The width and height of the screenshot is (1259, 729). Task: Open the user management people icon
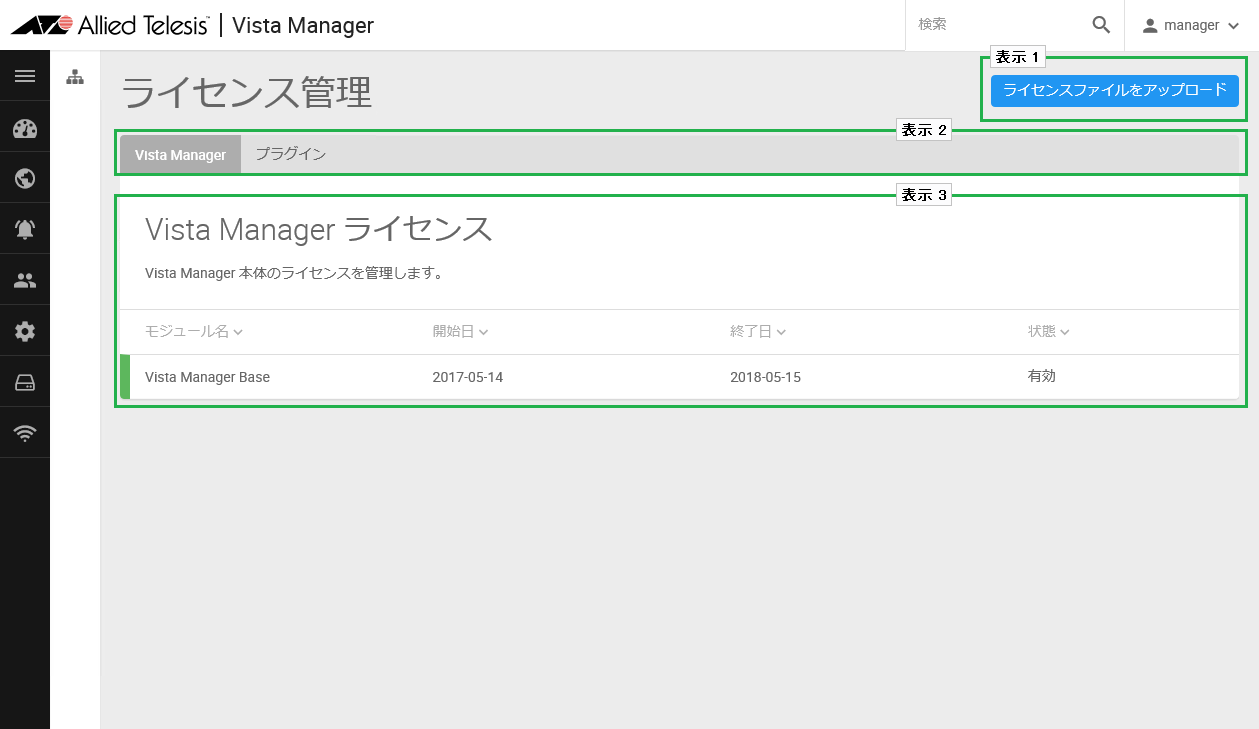click(25, 280)
